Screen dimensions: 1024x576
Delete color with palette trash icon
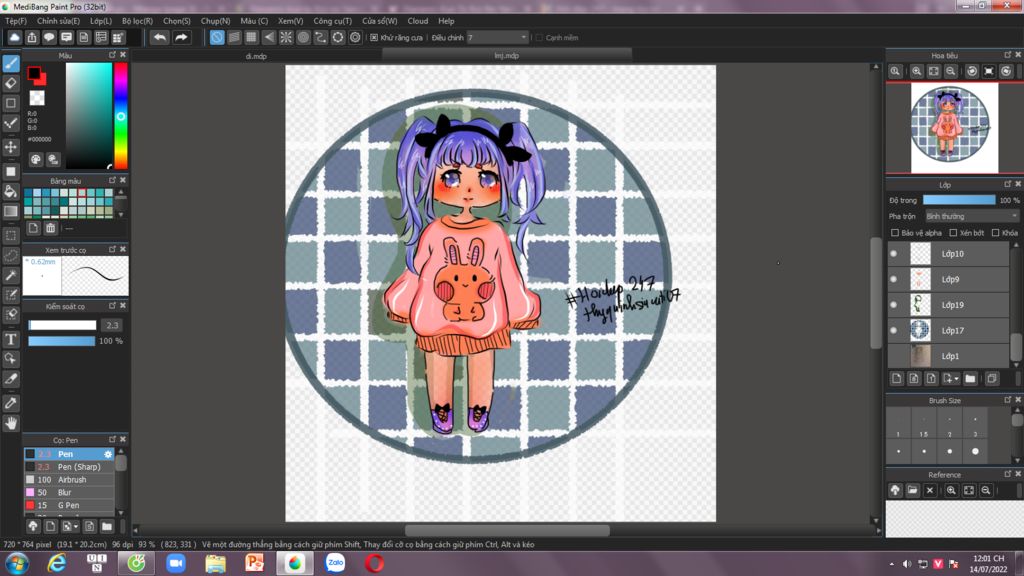(50, 228)
